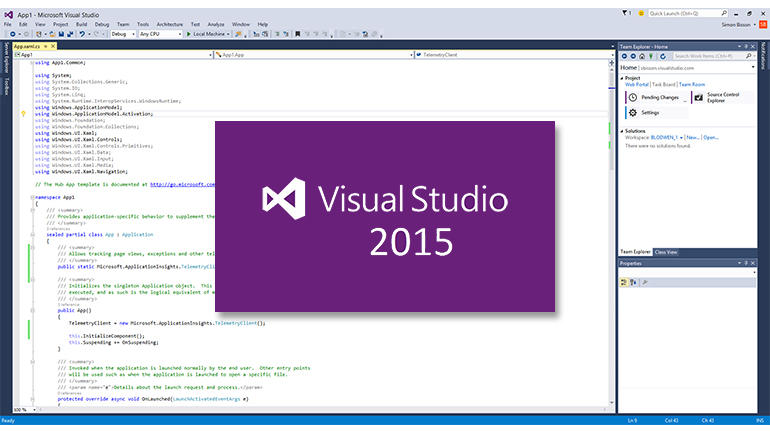Open the File menu
770x433 pixels.
(x=8, y=24)
